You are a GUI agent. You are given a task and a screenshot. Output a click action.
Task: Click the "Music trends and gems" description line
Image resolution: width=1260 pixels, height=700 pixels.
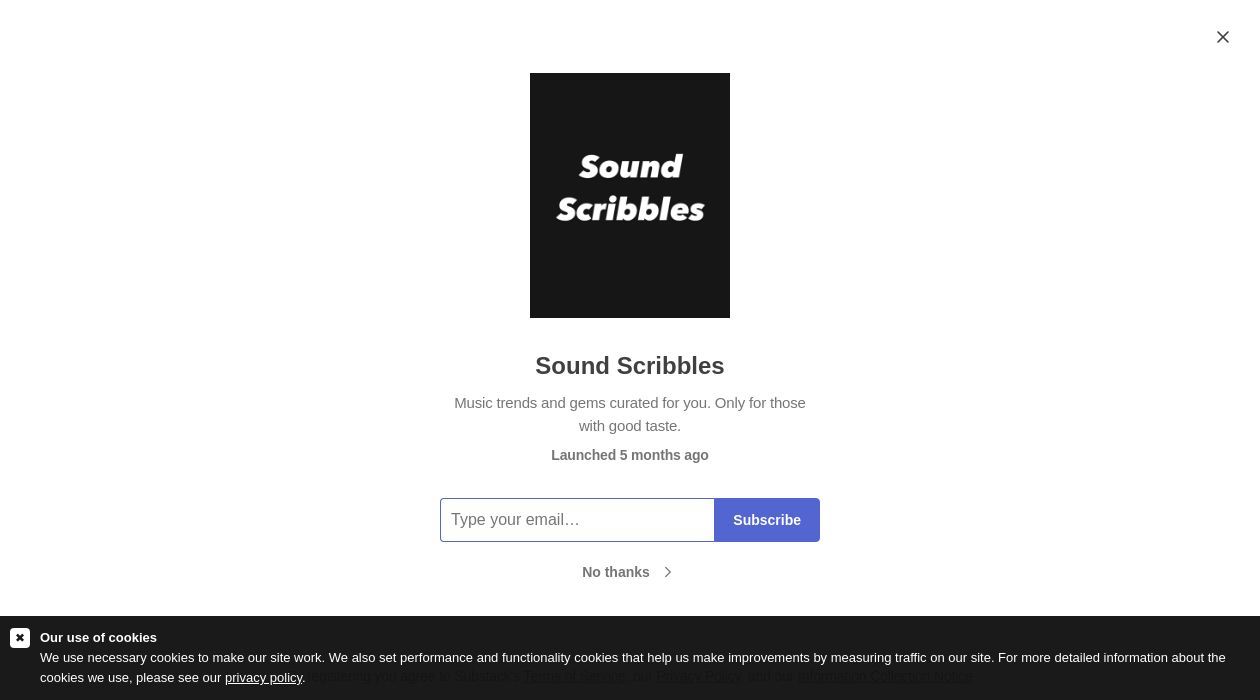click(630, 403)
